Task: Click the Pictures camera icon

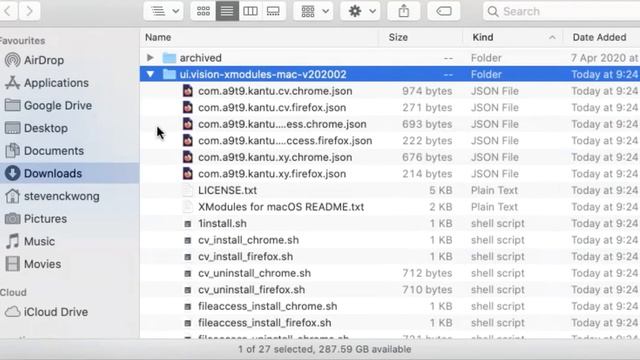Action: pyautogui.click(x=12, y=219)
